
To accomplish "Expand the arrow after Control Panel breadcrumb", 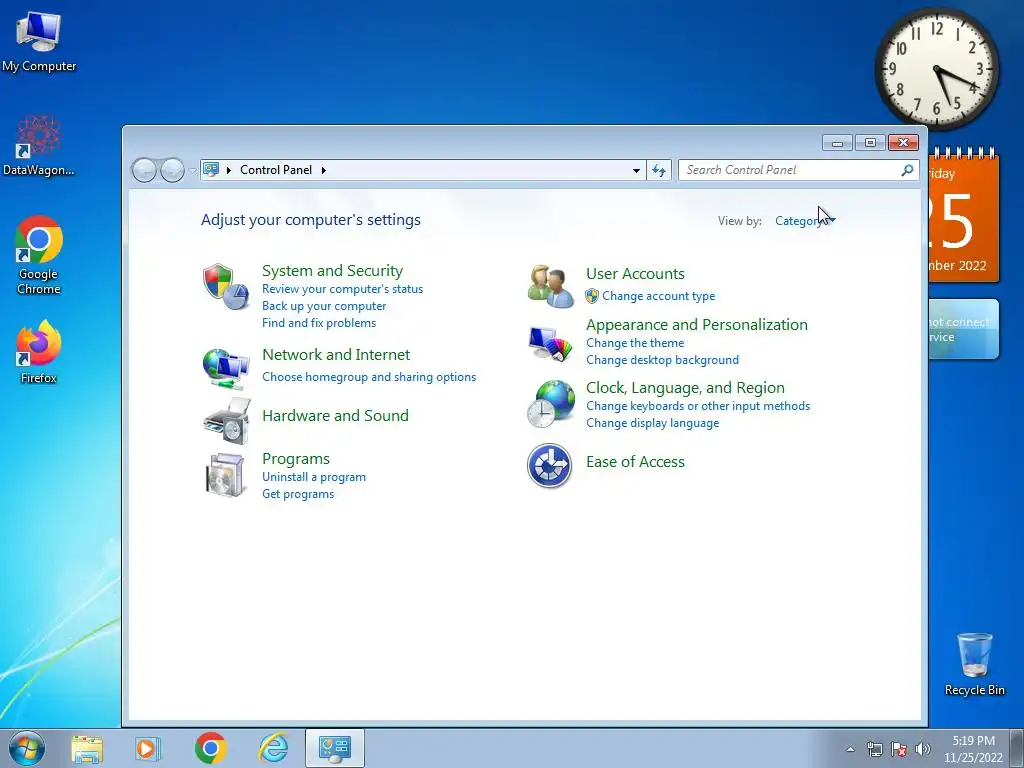I will pyautogui.click(x=323, y=170).
